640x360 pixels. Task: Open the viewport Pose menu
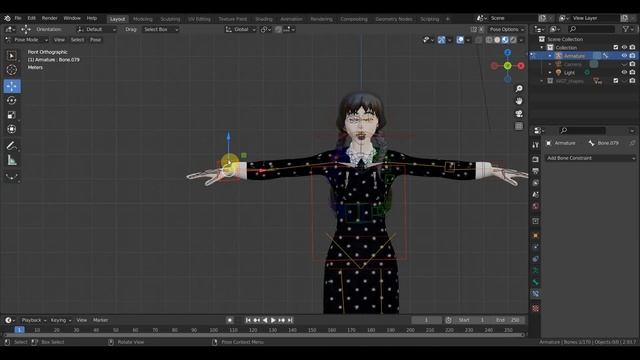(x=96, y=40)
